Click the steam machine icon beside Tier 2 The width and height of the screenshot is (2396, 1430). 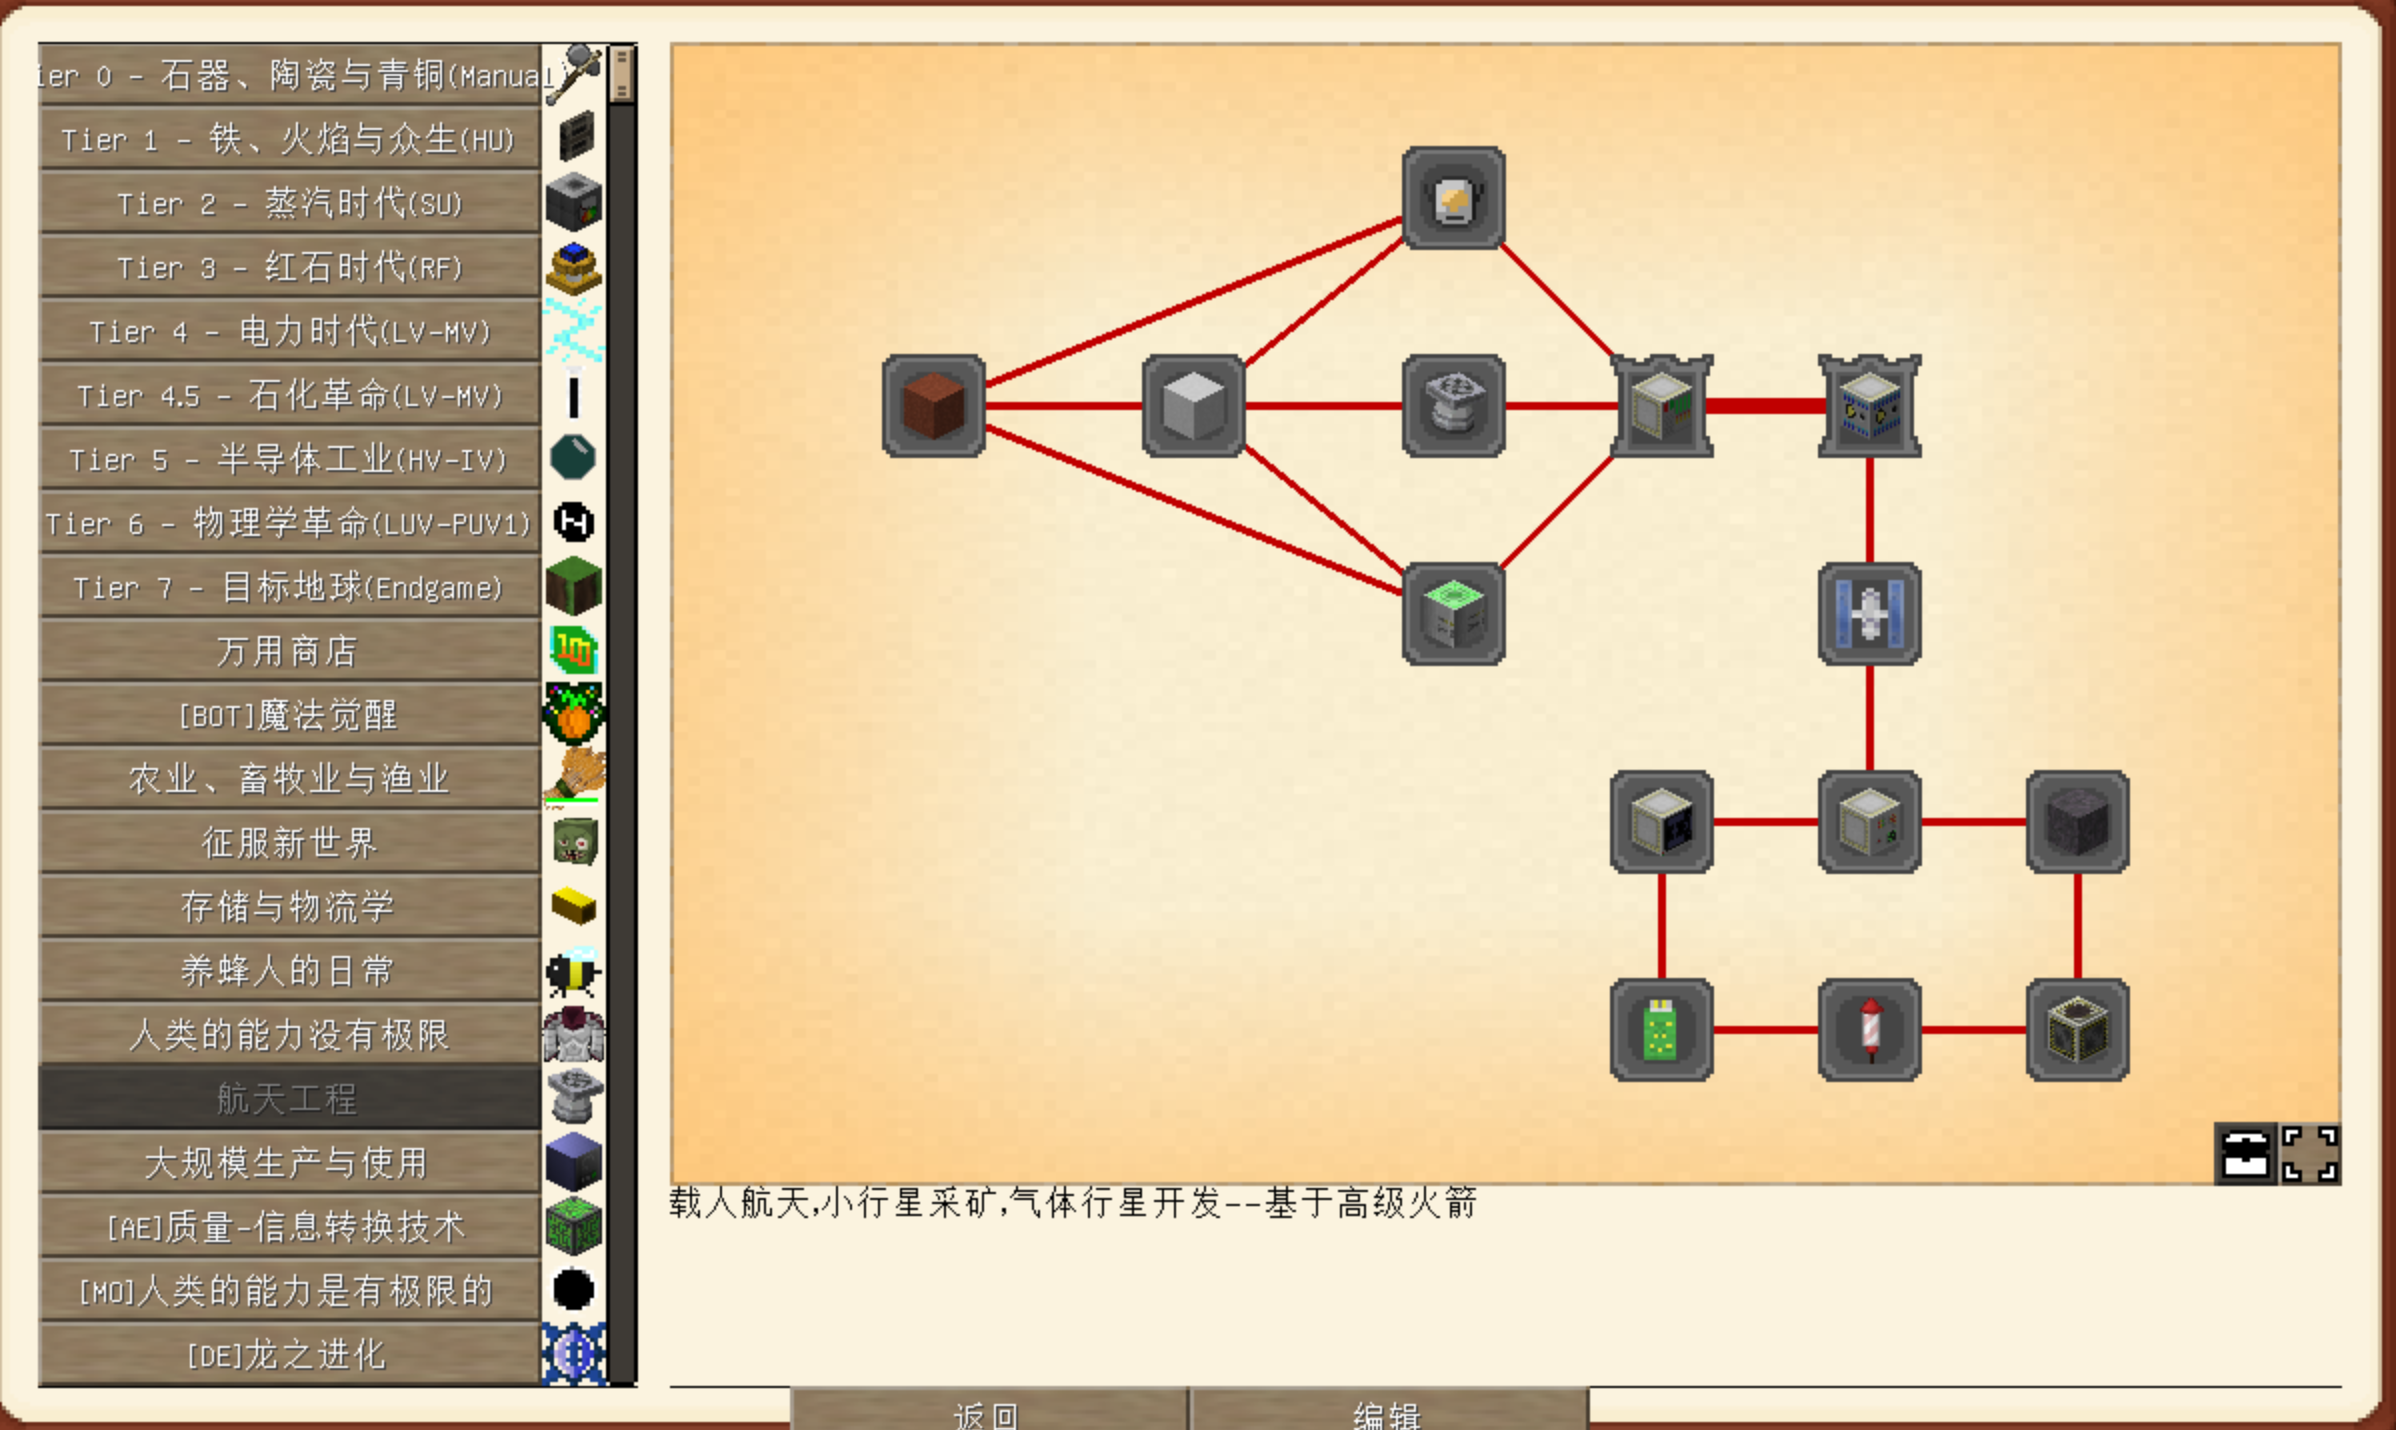coord(574,202)
